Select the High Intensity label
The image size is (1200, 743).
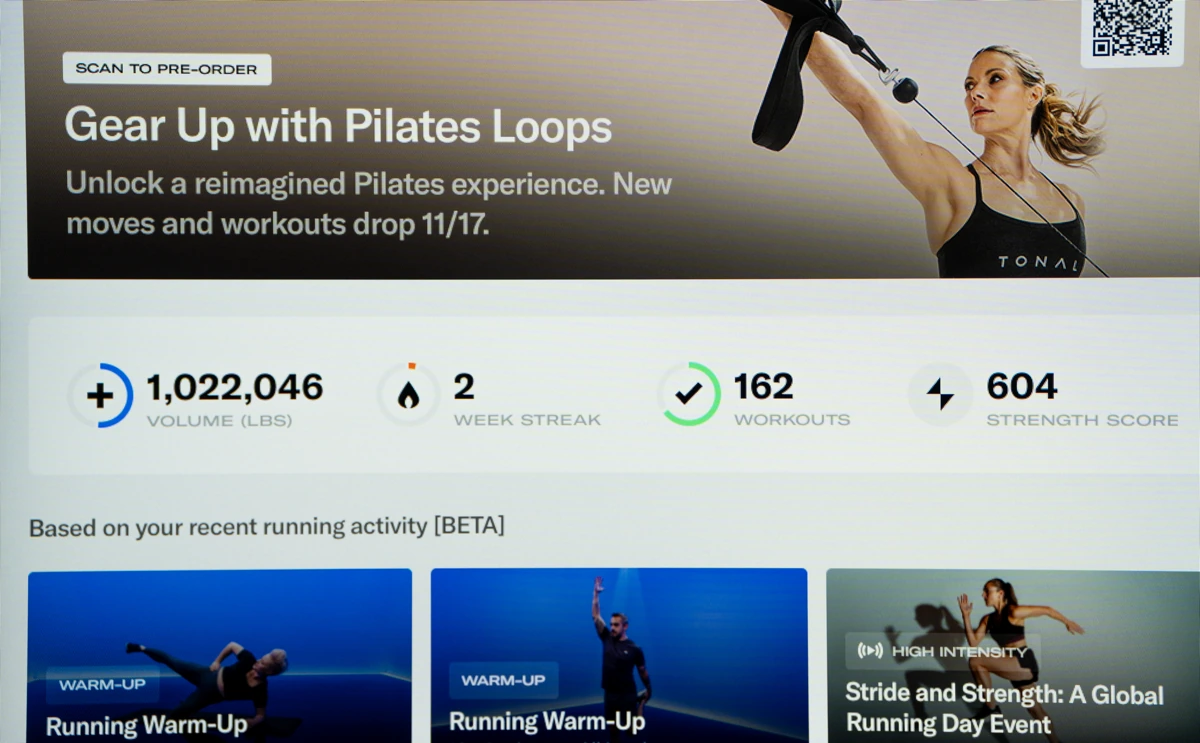pos(959,651)
